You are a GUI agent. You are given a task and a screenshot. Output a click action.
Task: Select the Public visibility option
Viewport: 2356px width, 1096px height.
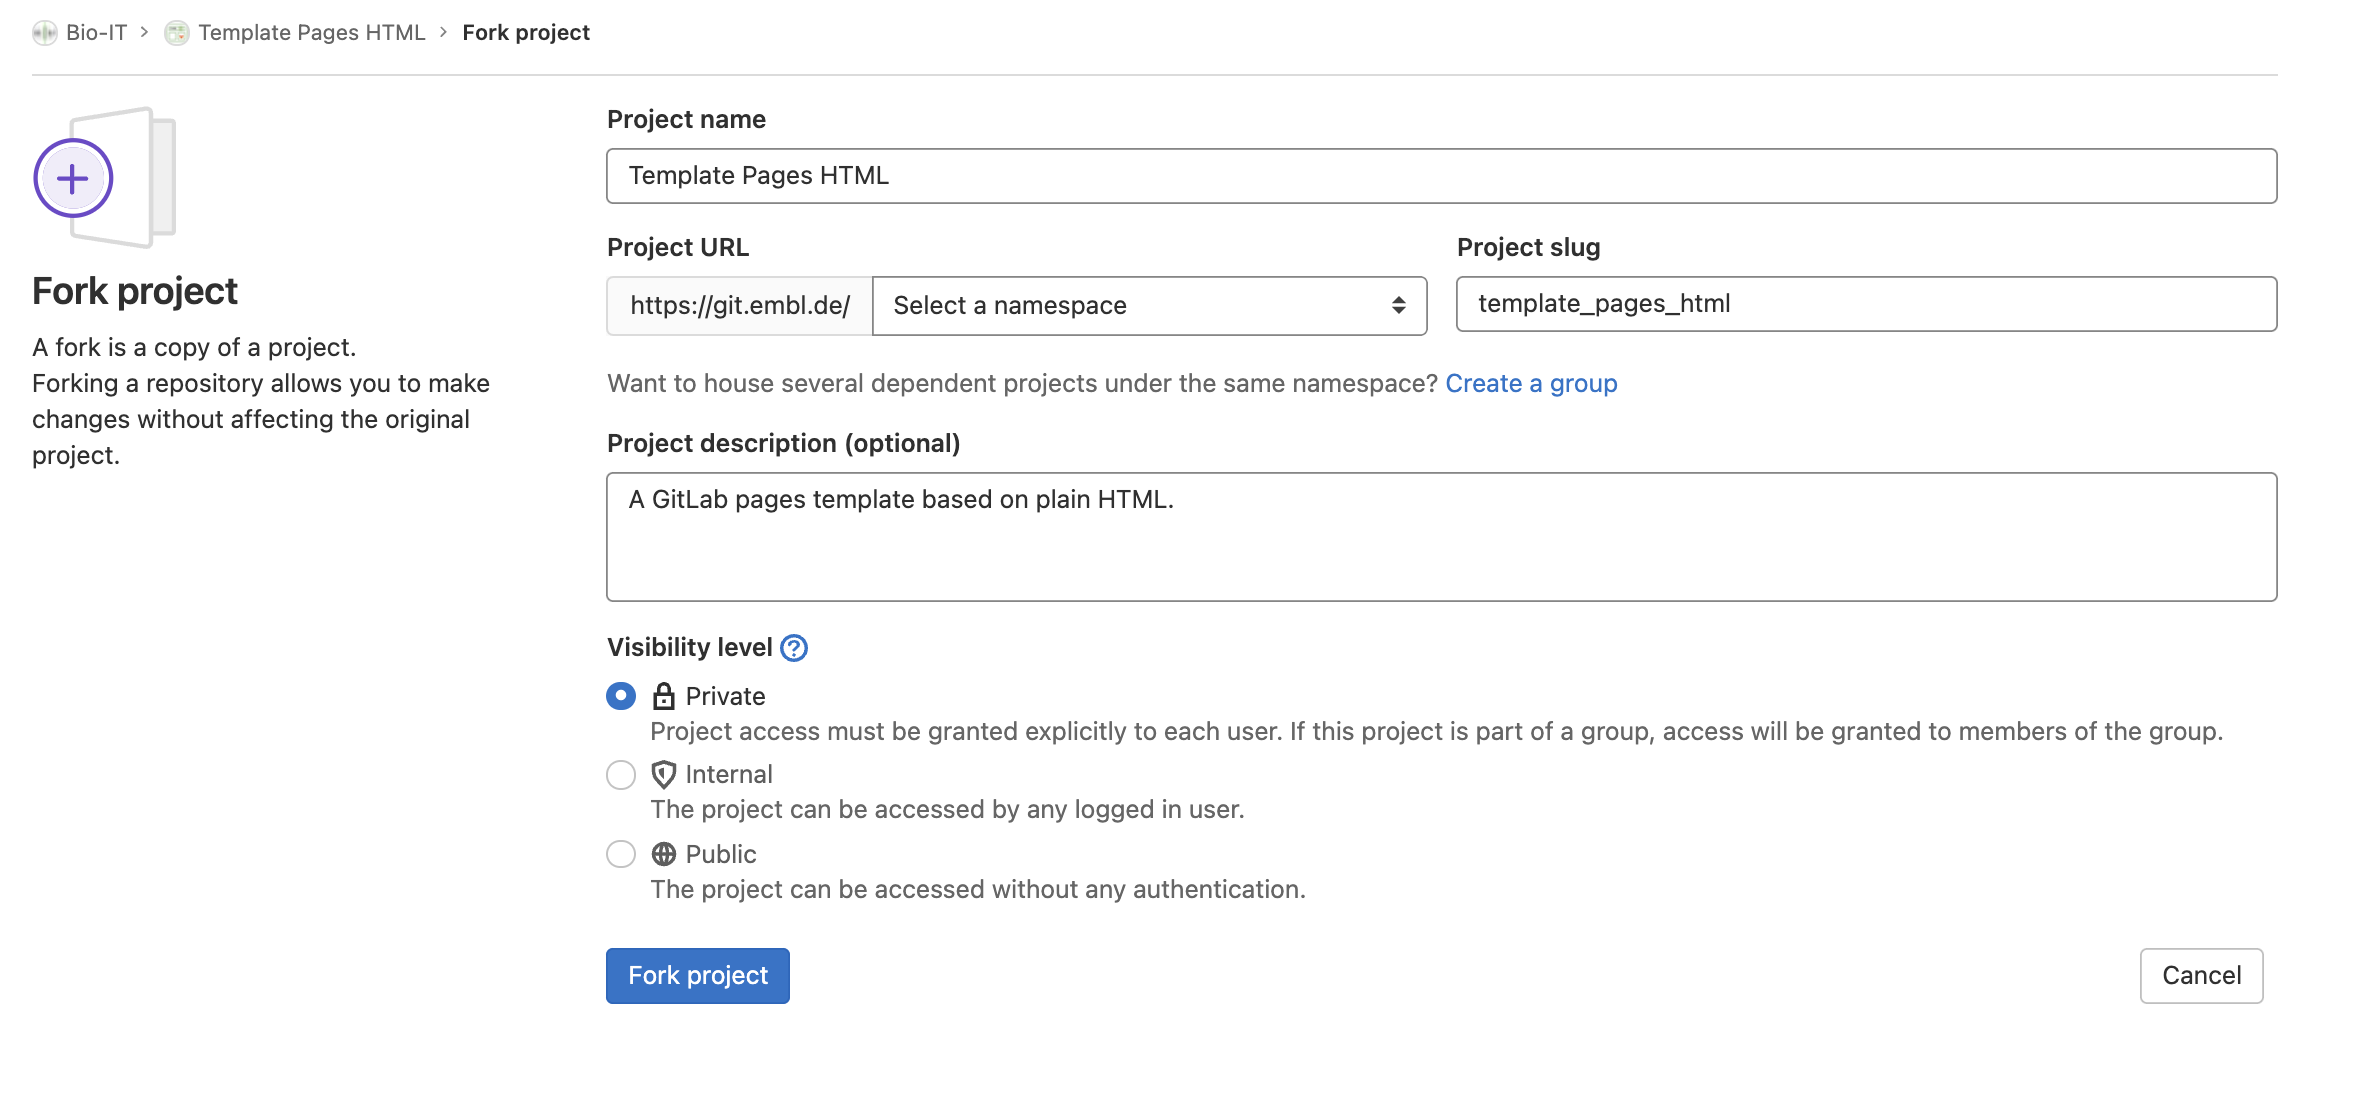620,854
